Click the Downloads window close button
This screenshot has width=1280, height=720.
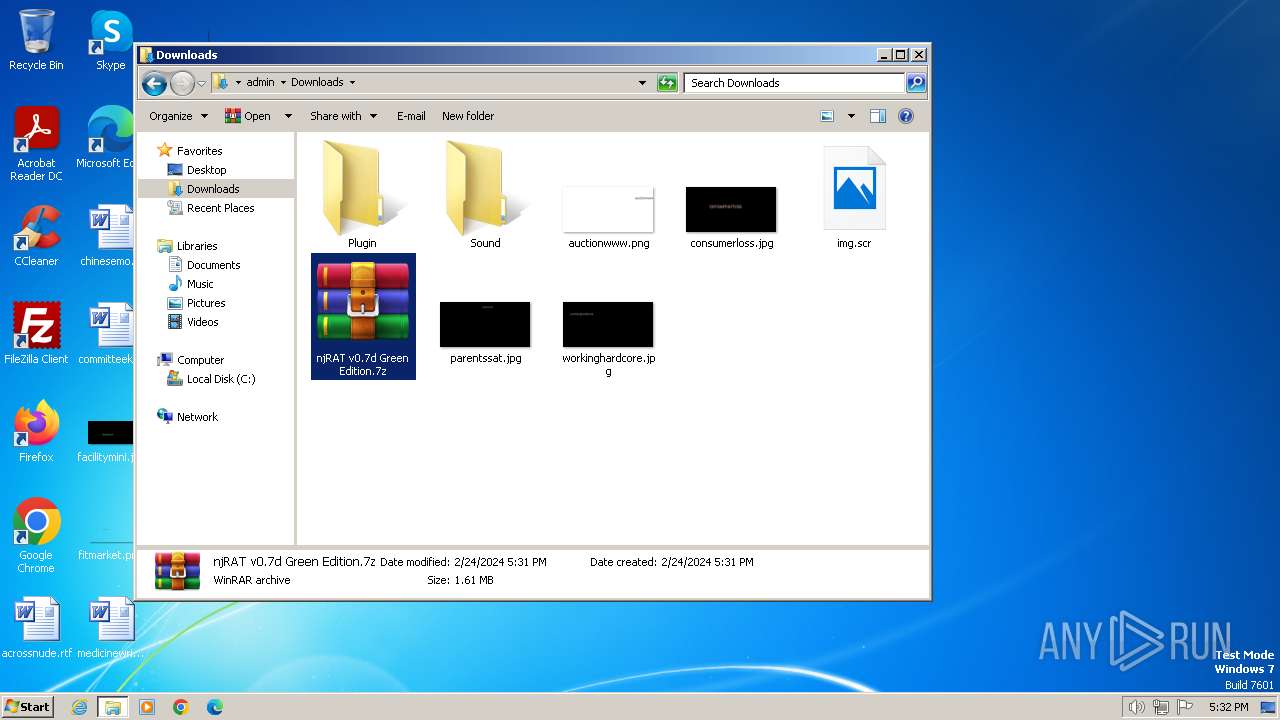click(x=919, y=55)
